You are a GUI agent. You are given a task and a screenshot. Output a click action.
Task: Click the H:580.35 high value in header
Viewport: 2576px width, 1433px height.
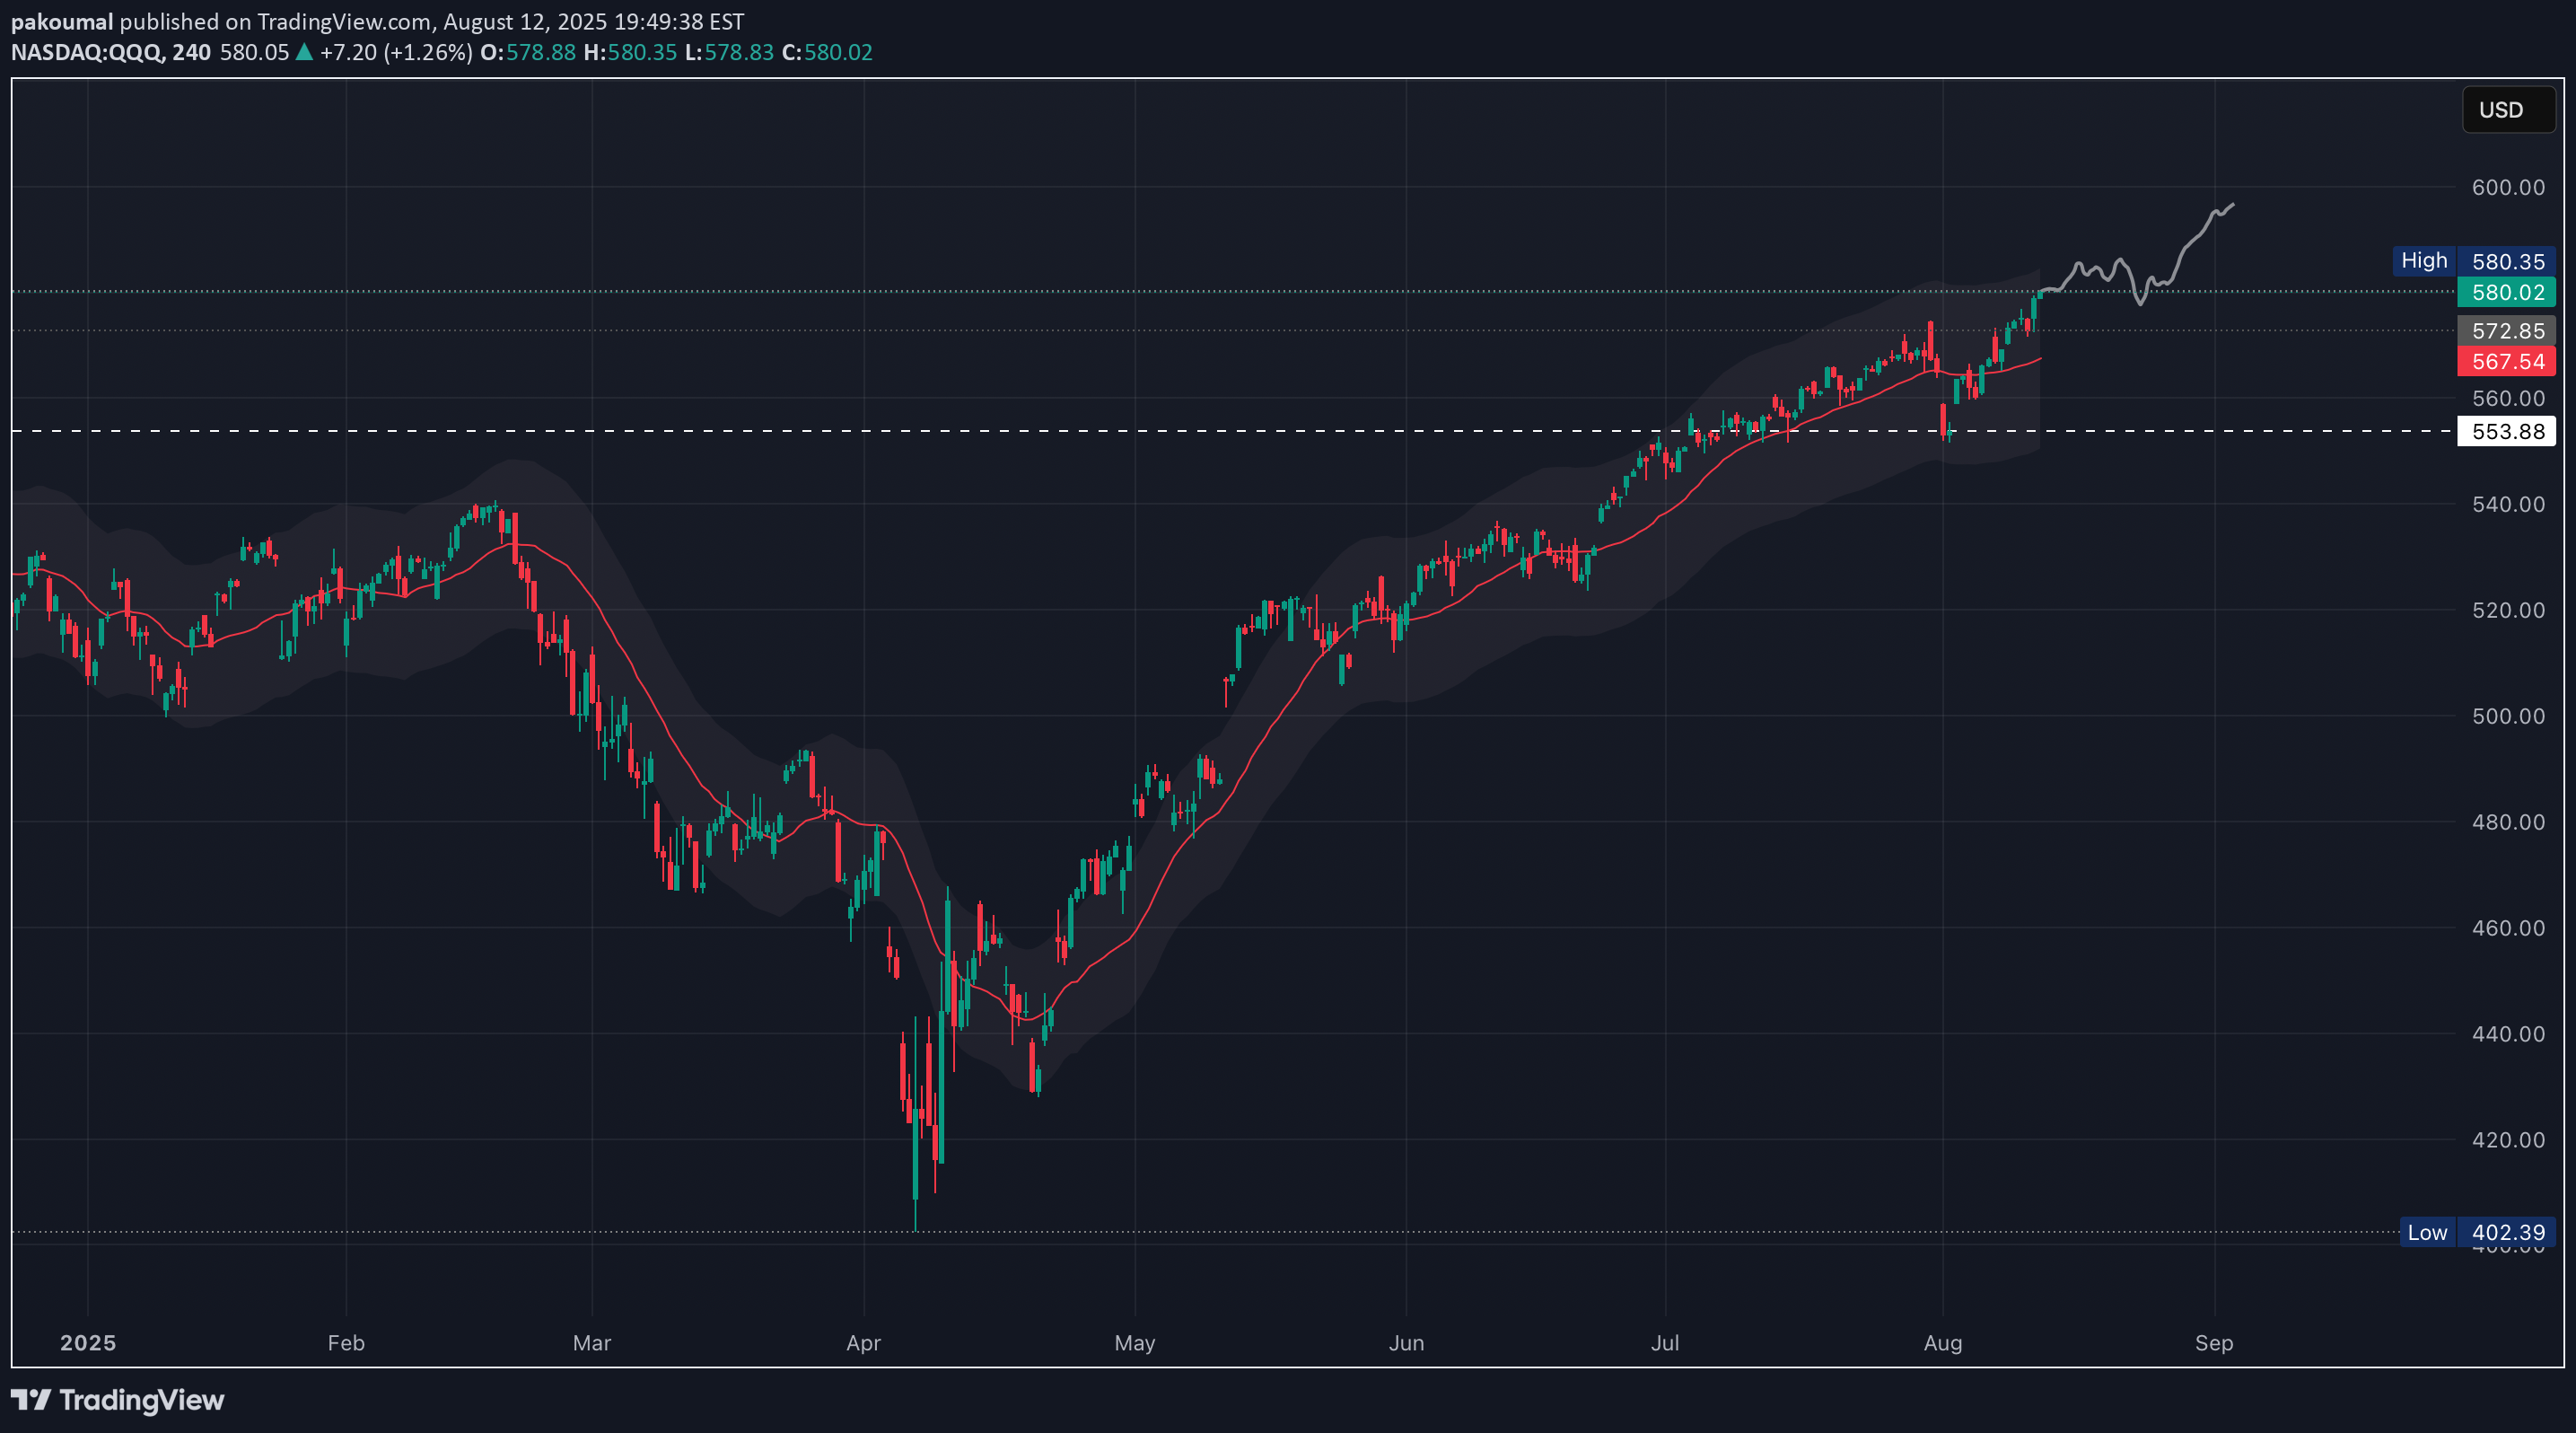[630, 52]
